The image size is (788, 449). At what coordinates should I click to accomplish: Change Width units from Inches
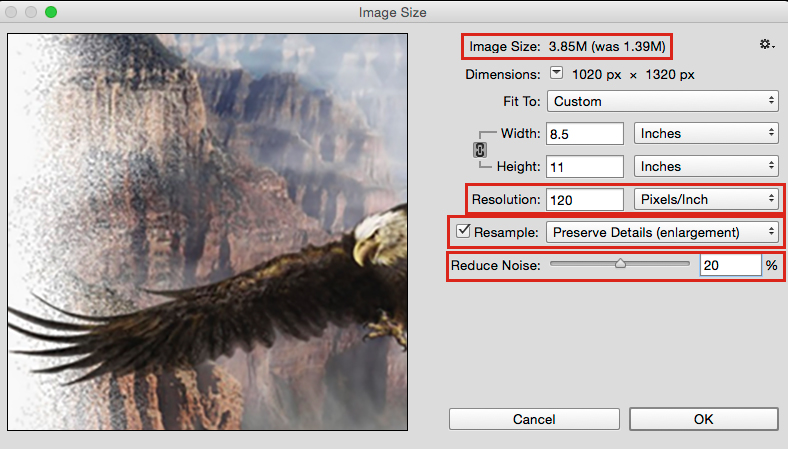[x=706, y=133]
